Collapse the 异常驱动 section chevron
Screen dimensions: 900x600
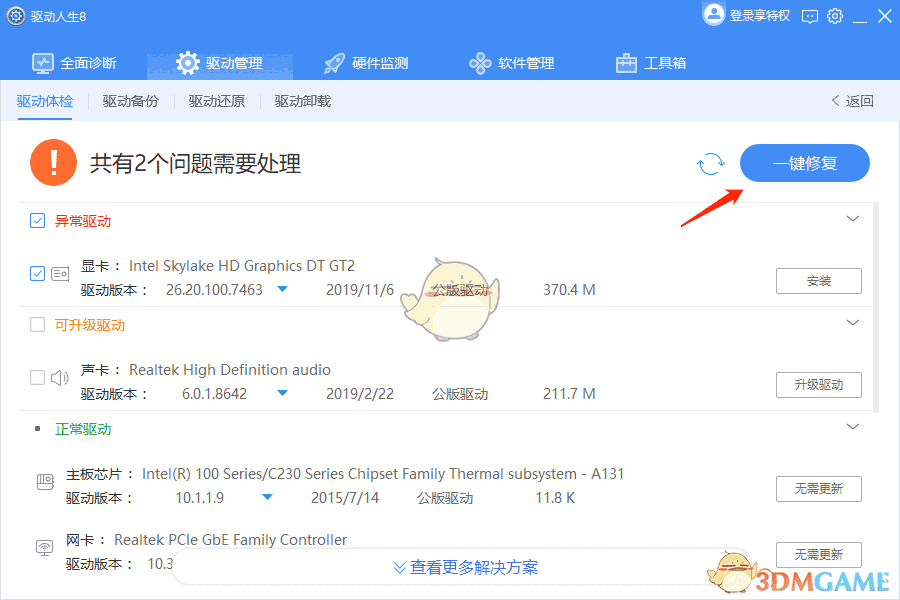[x=853, y=219]
